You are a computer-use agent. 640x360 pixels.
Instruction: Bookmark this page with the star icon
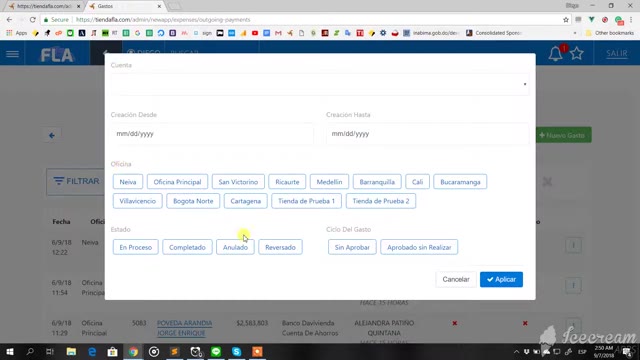(x=566, y=20)
